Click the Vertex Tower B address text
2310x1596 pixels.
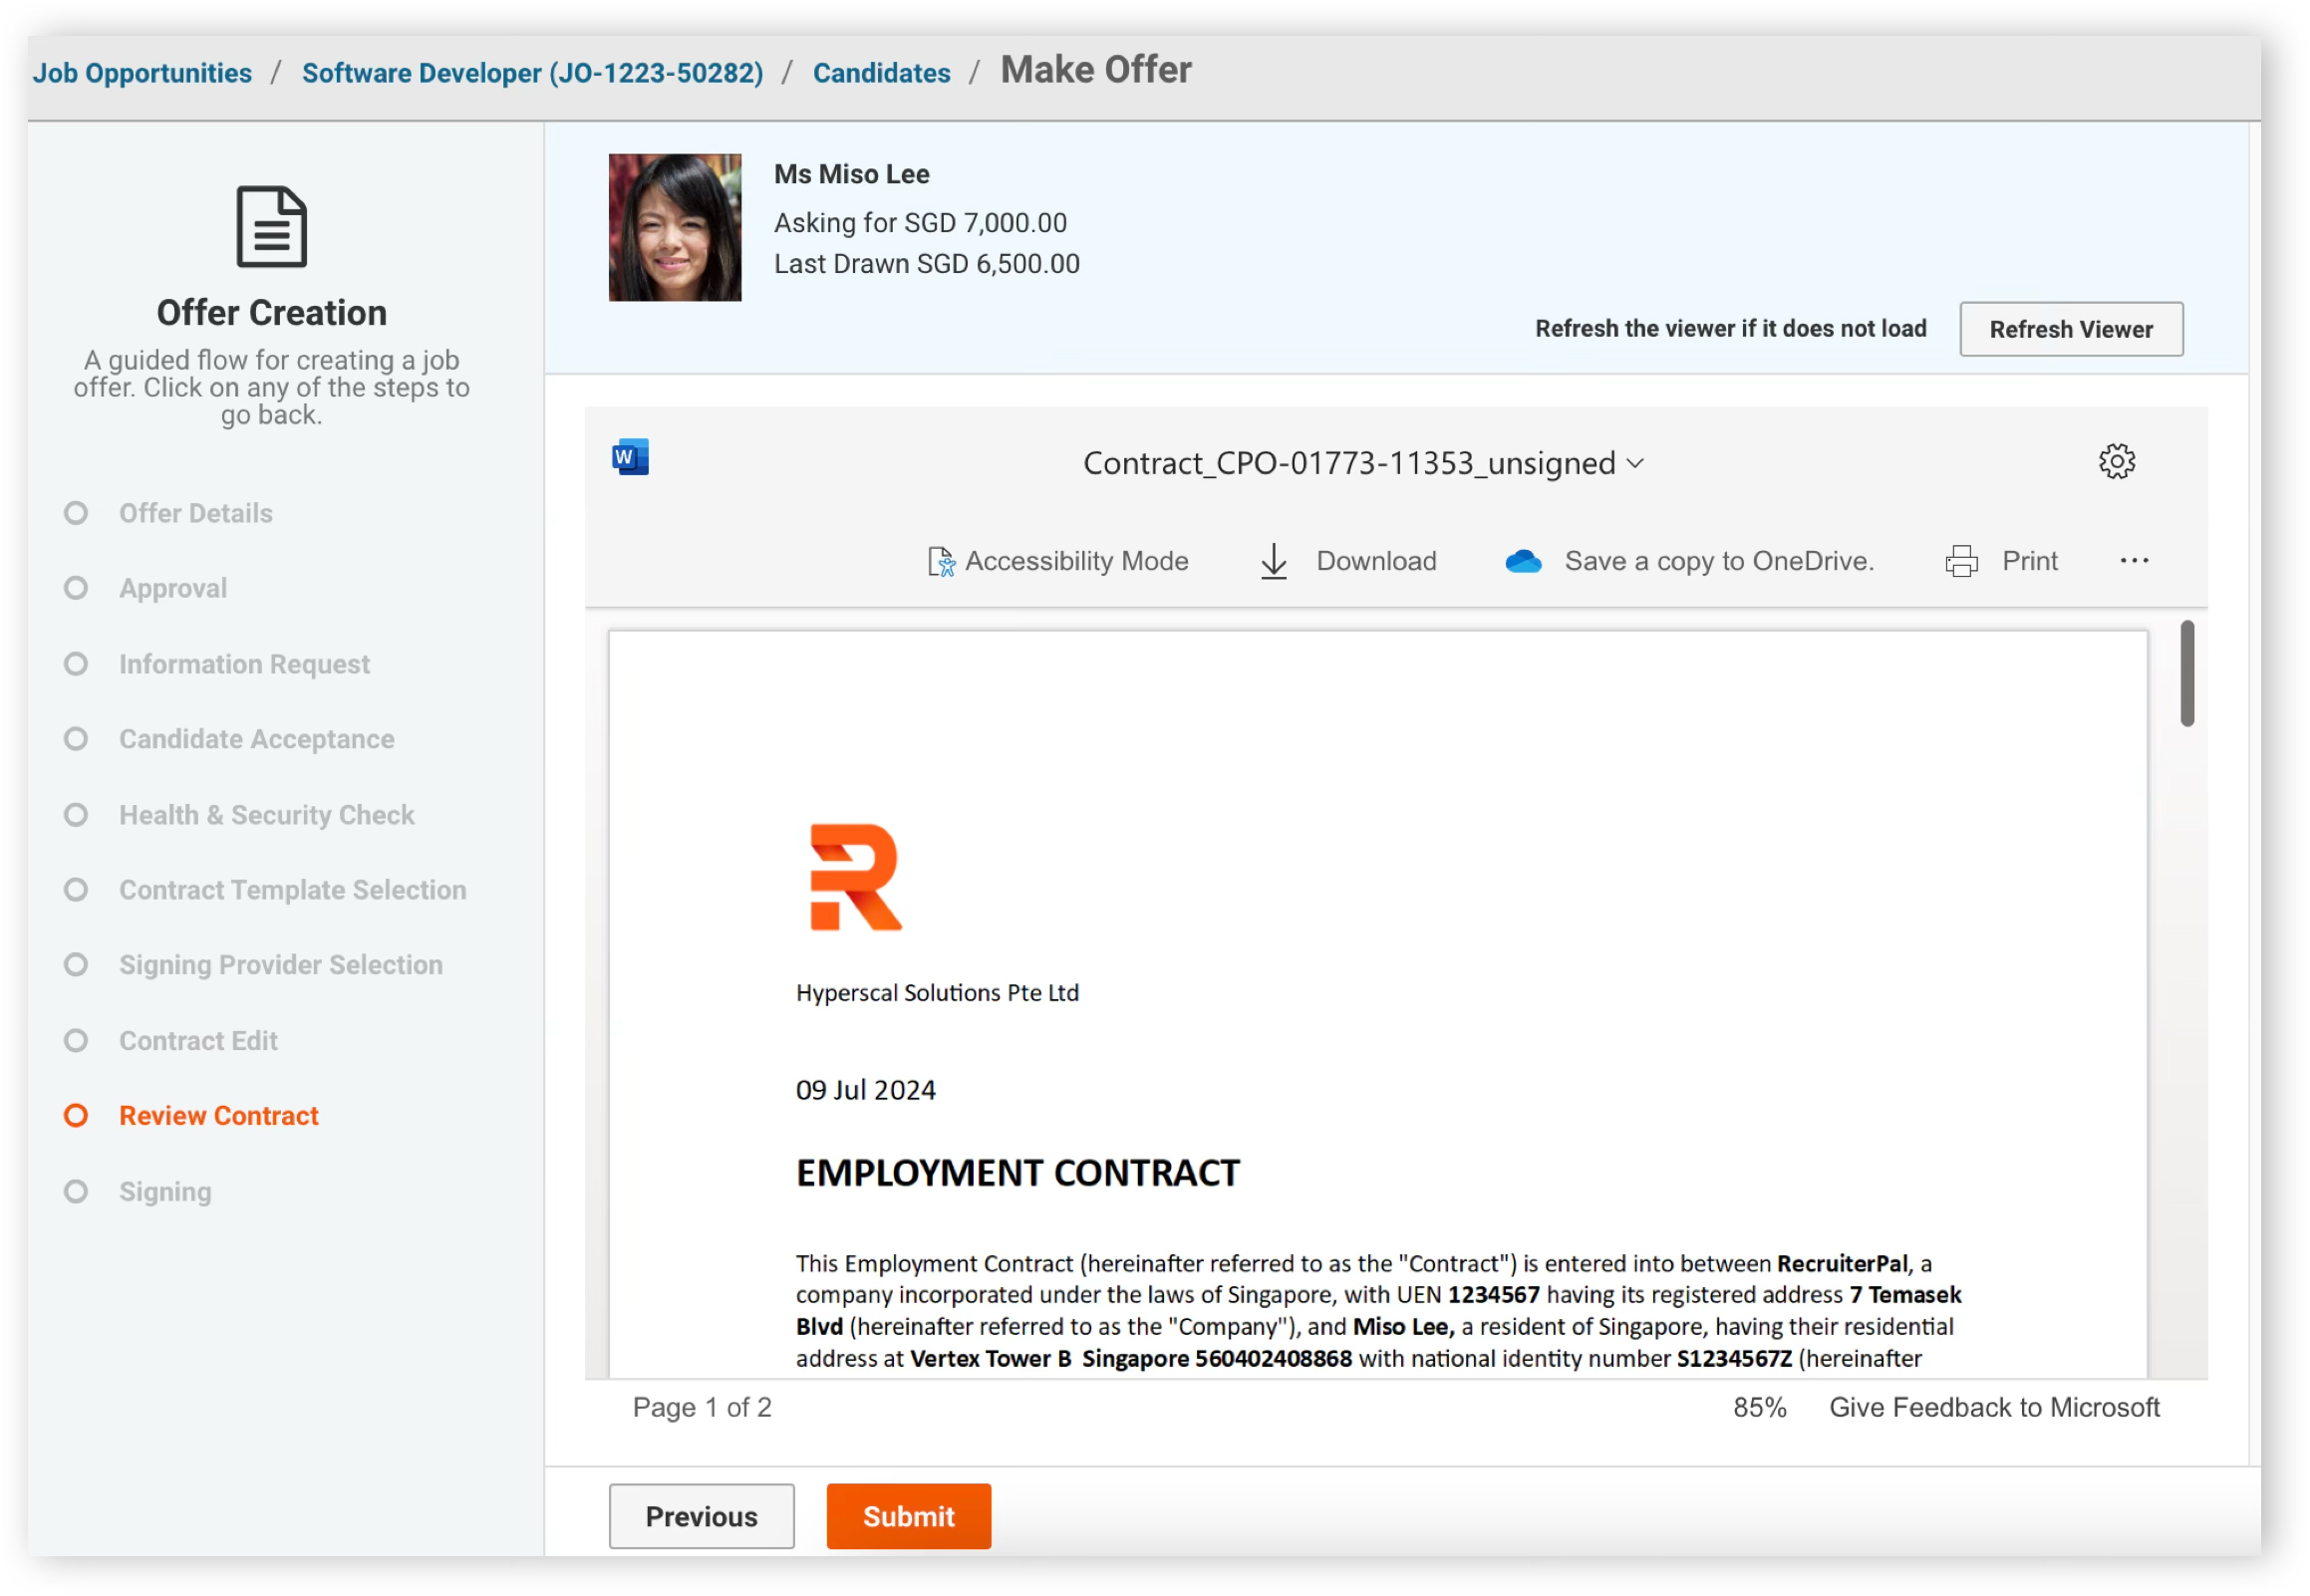(1130, 1359)
